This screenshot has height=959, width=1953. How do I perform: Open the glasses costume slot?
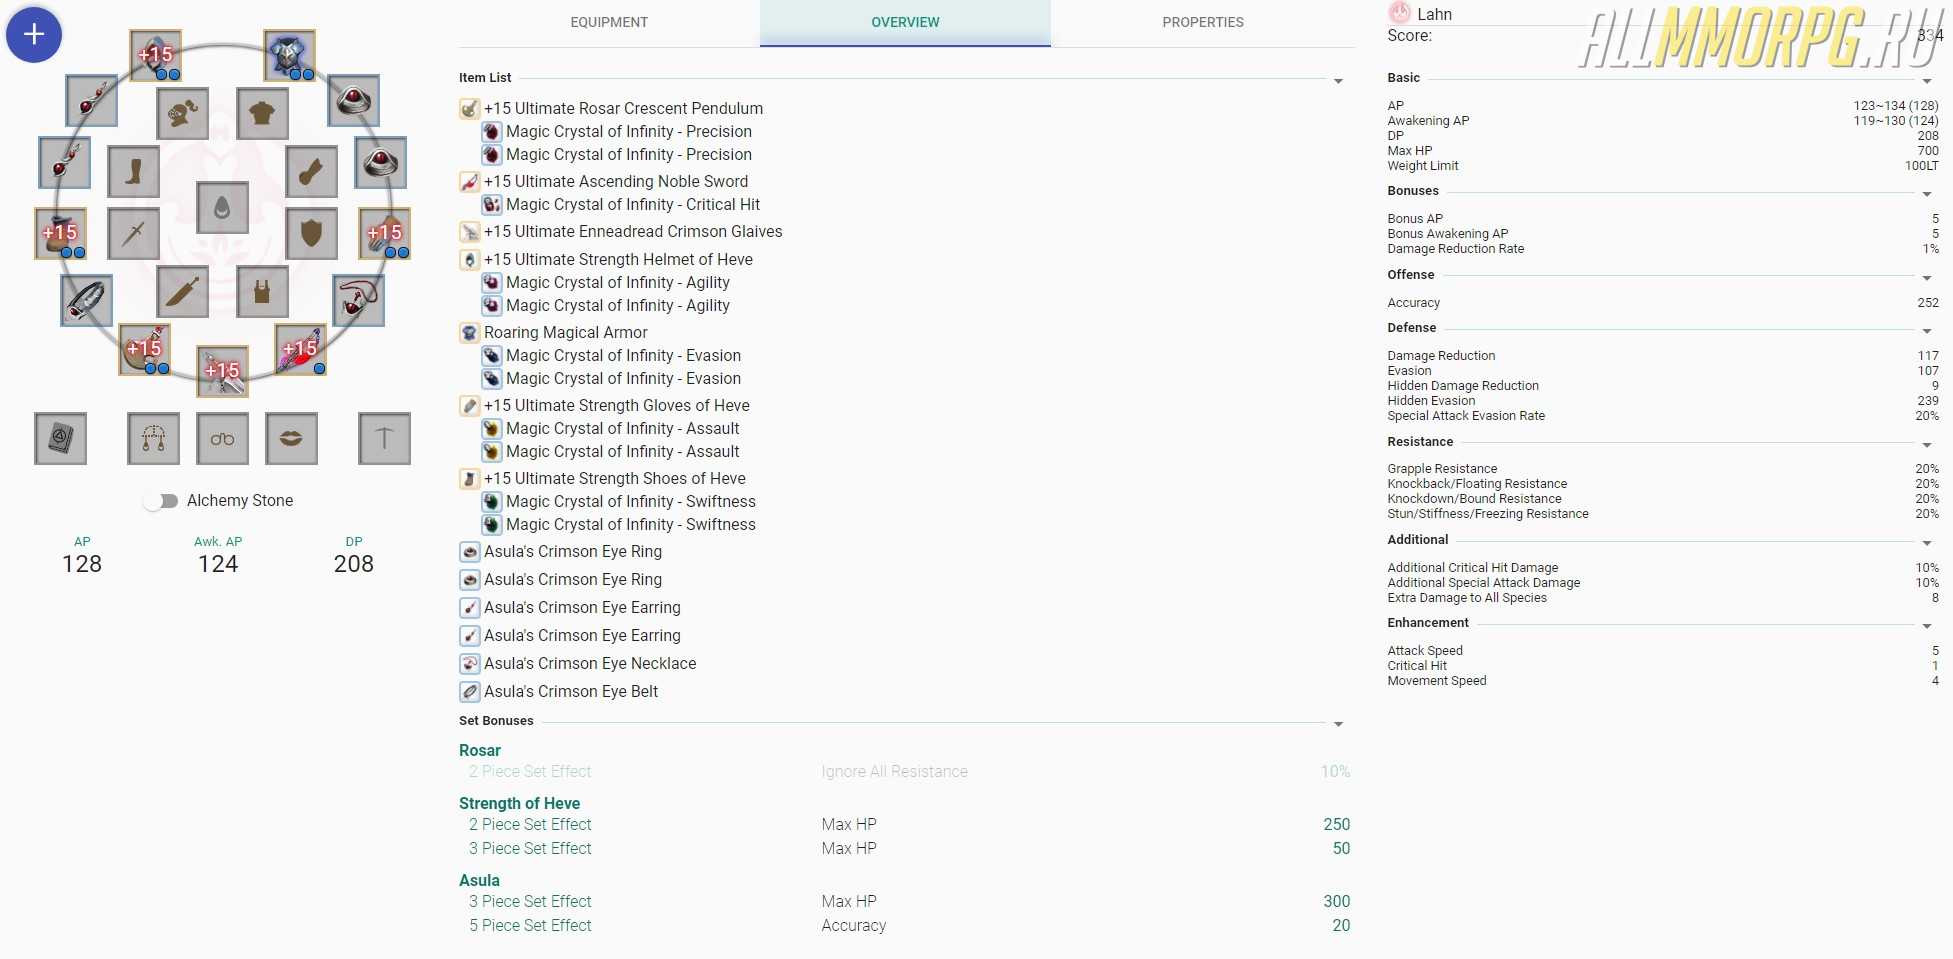tap(222, 438)
